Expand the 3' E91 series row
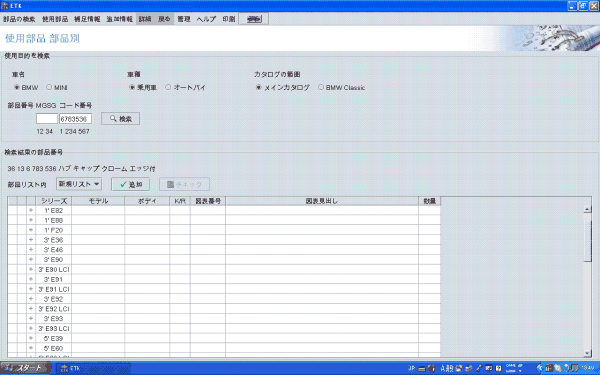The width and height of the screenshot is (600, 375). pyautogui.click(x=31, y=279)
